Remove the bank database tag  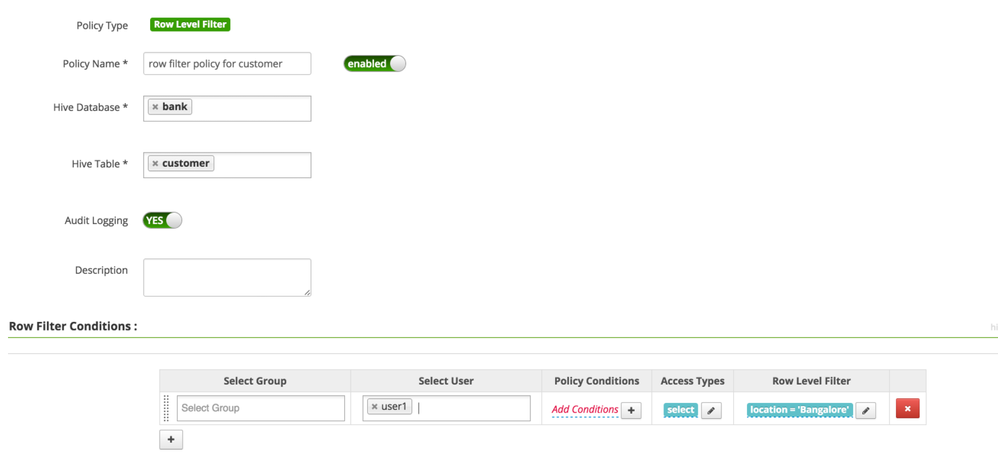coord(155,107)
